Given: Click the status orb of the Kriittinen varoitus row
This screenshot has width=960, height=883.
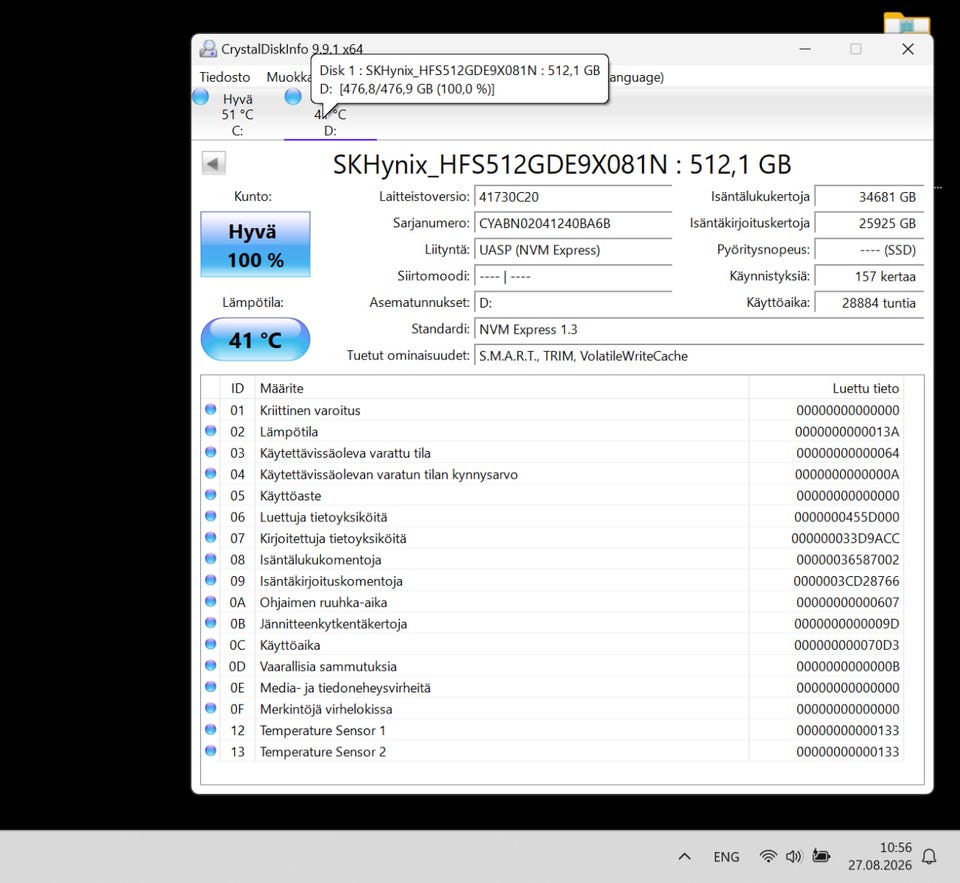Looking at the screenshot, I should coord(211,409).
